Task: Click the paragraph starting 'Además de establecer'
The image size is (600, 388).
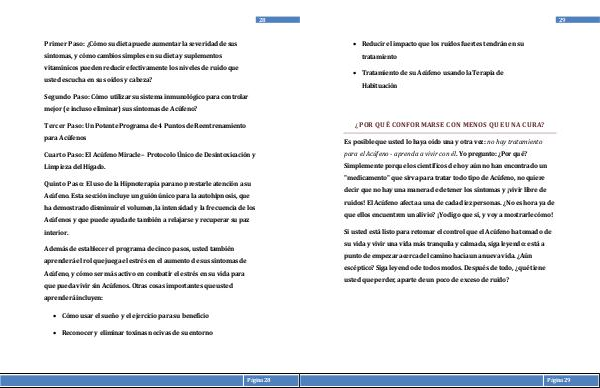Action: click(145, 273)
